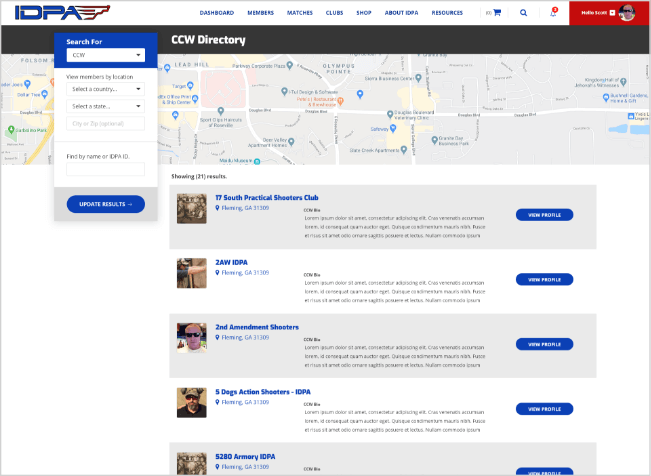Click the user avatar next to Hello Scott
651x476 pixels.
pos(627,13)
